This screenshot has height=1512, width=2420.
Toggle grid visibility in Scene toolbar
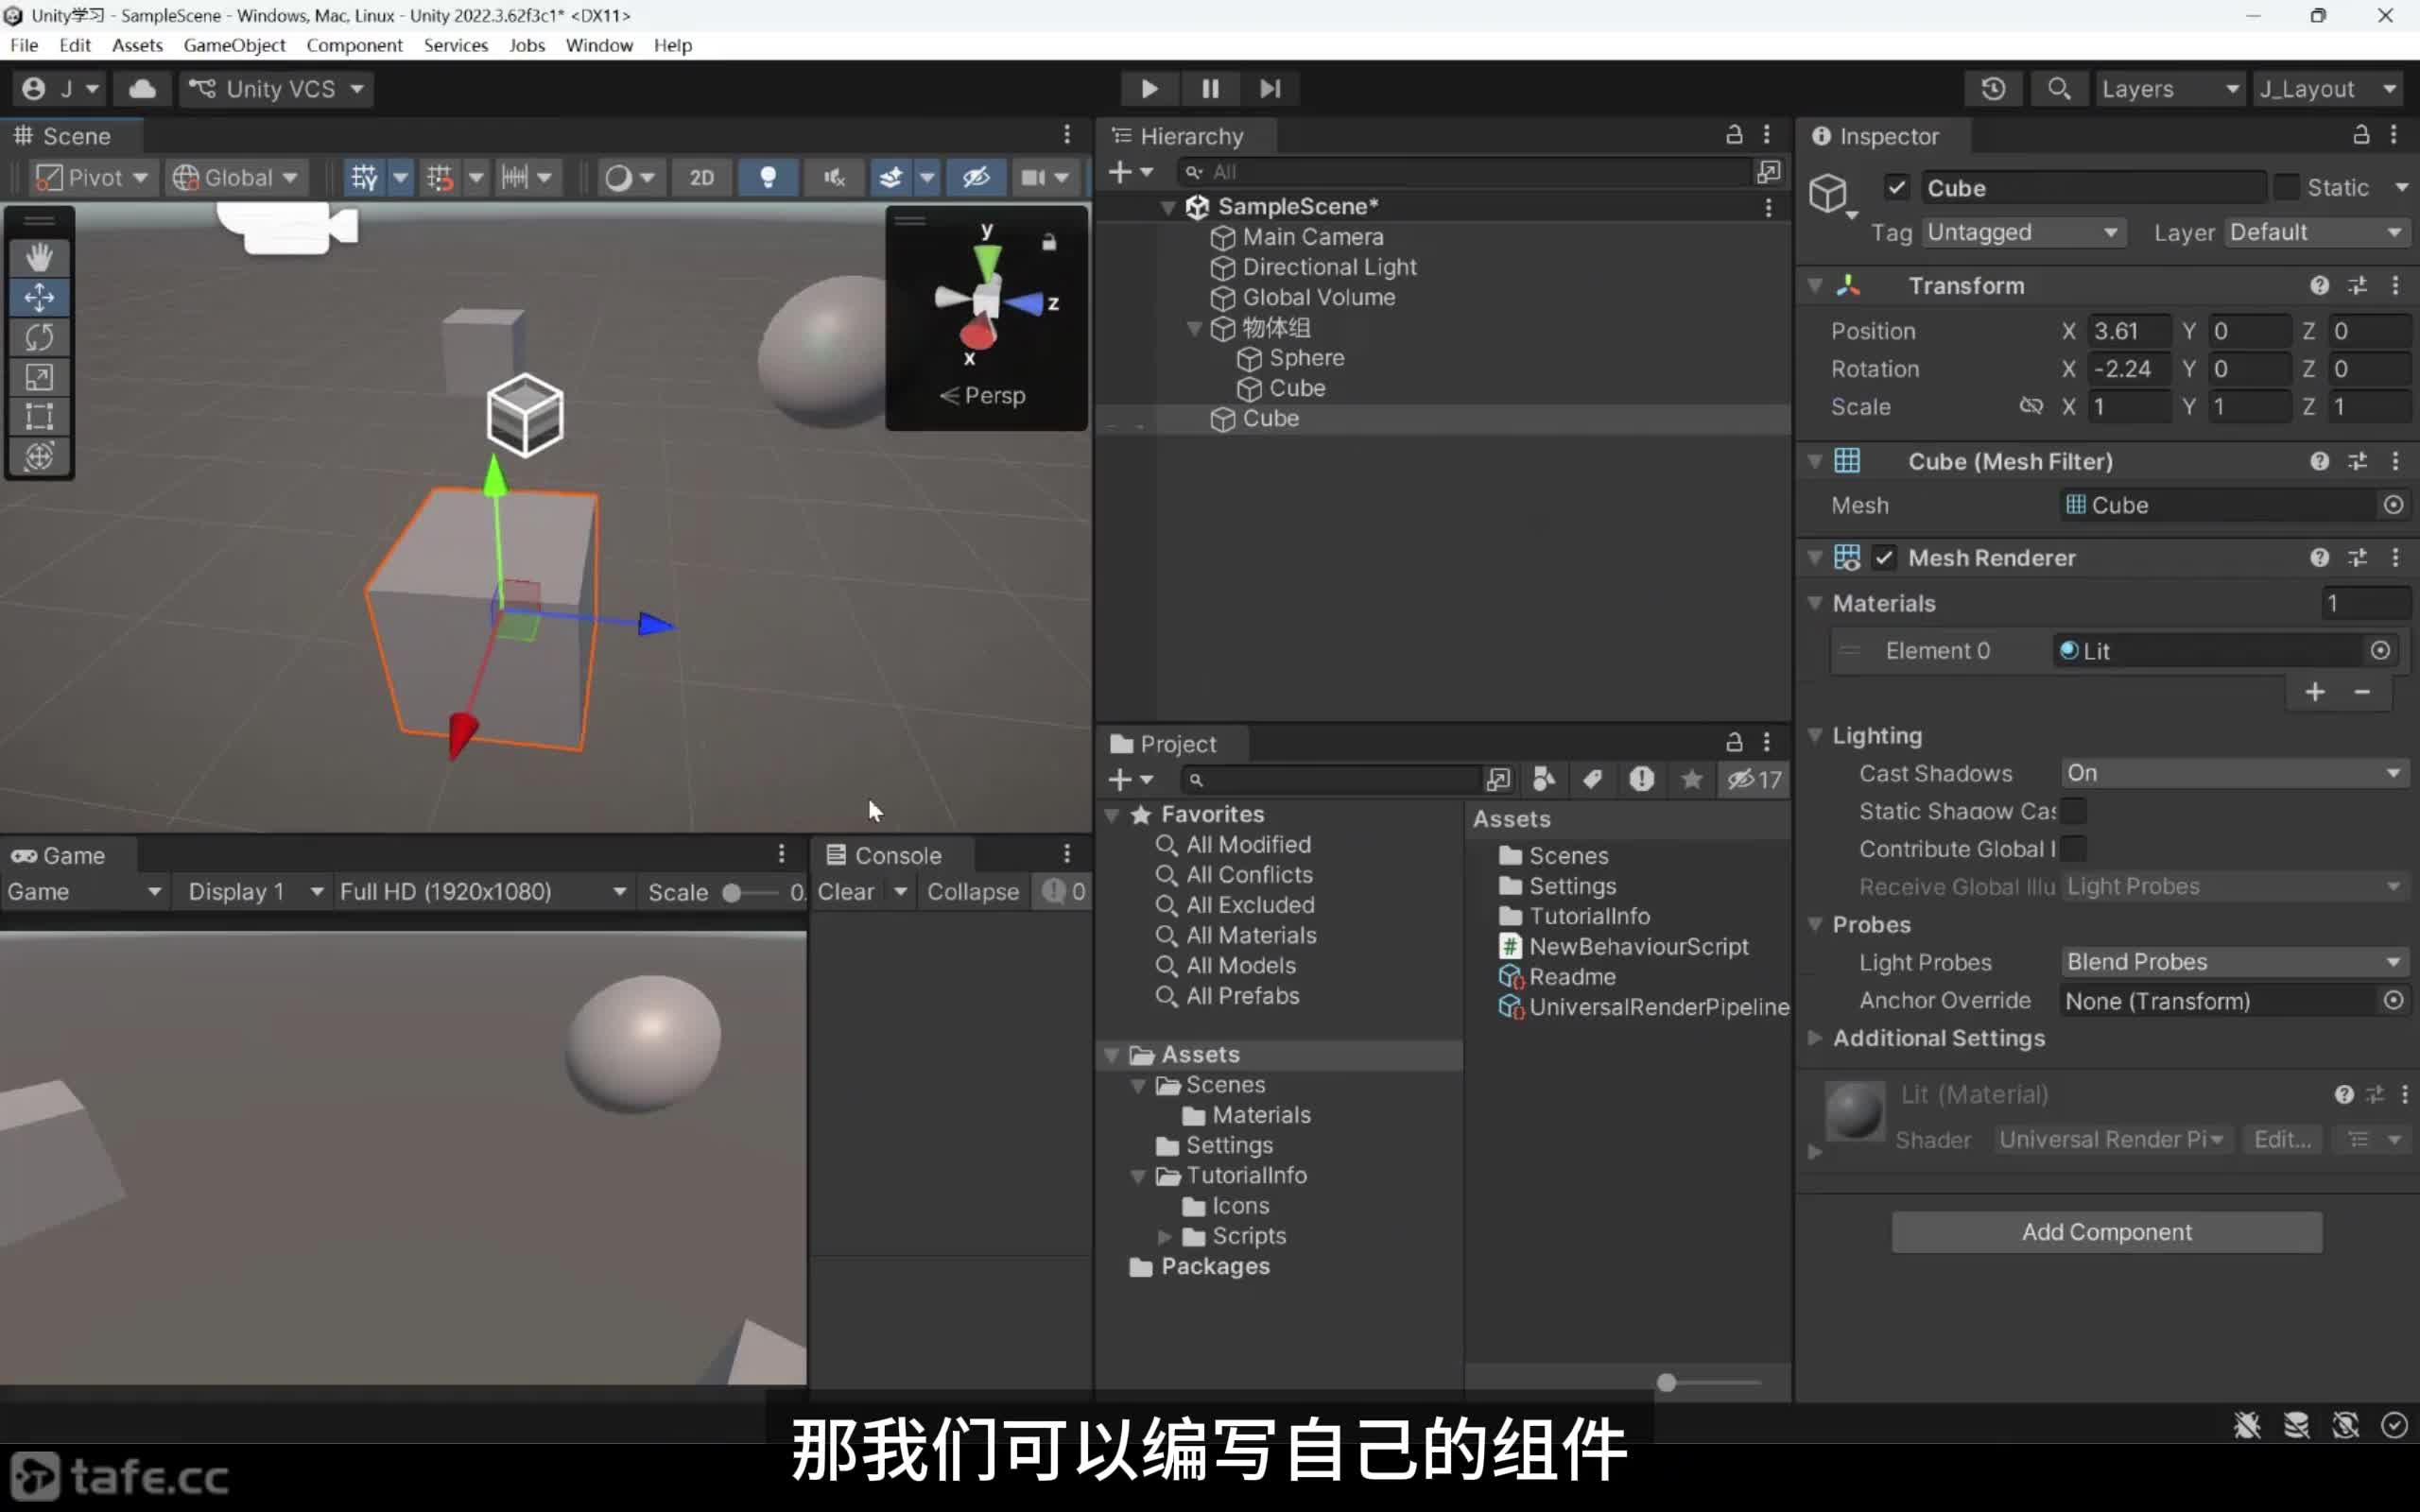point(363,178)
